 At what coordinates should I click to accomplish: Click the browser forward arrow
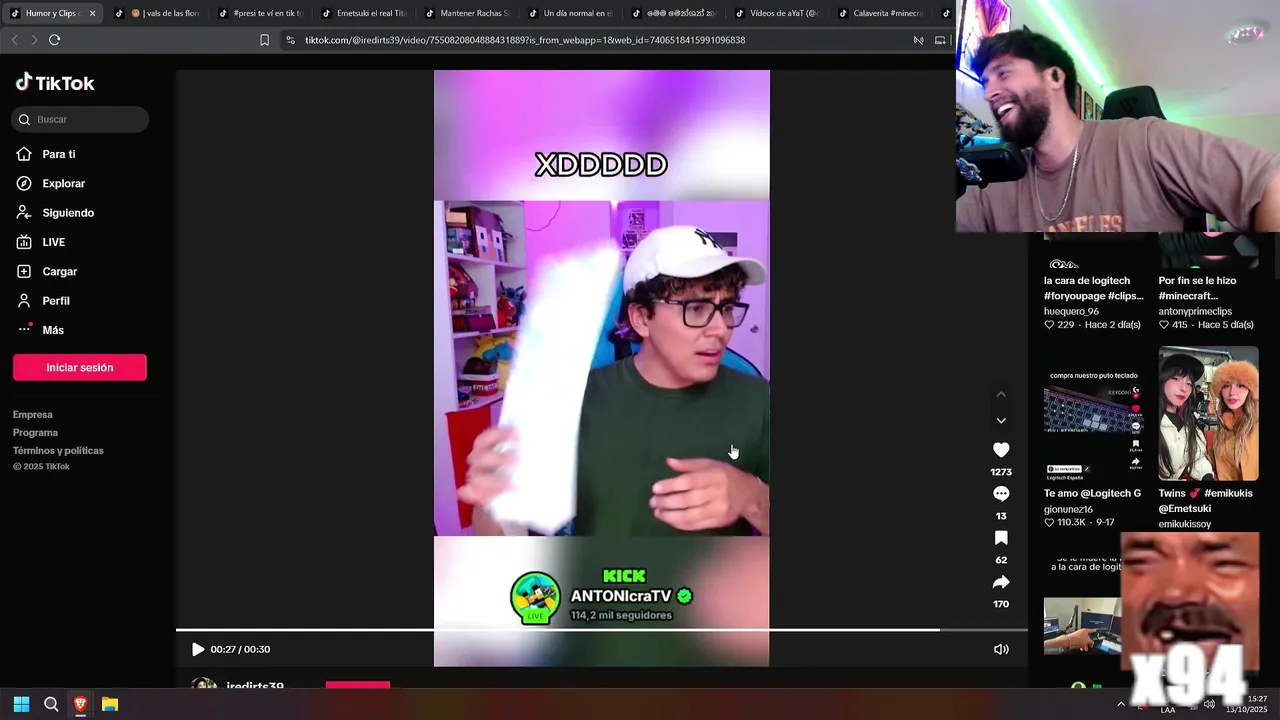(x=34, y=40)
